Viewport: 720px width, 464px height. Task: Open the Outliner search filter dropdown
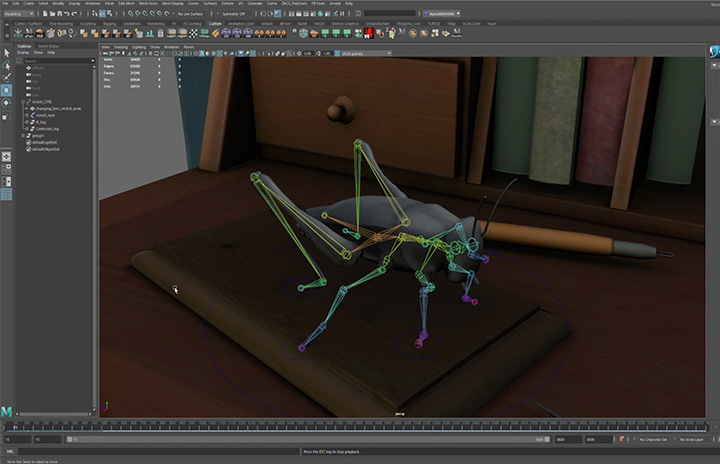tap(93, 61)
